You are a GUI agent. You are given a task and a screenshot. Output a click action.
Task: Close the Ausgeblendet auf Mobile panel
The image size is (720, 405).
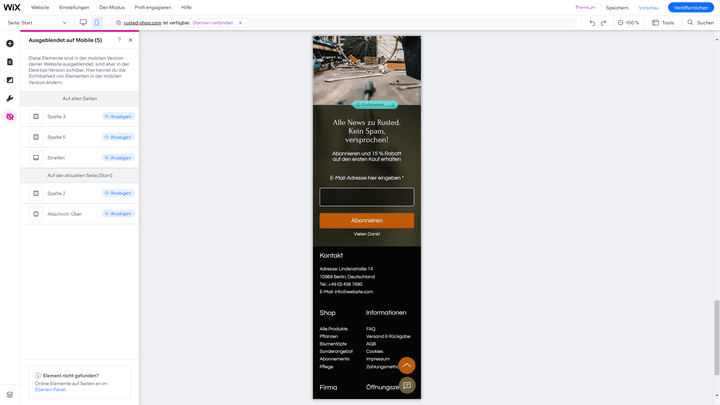(130, 40)
